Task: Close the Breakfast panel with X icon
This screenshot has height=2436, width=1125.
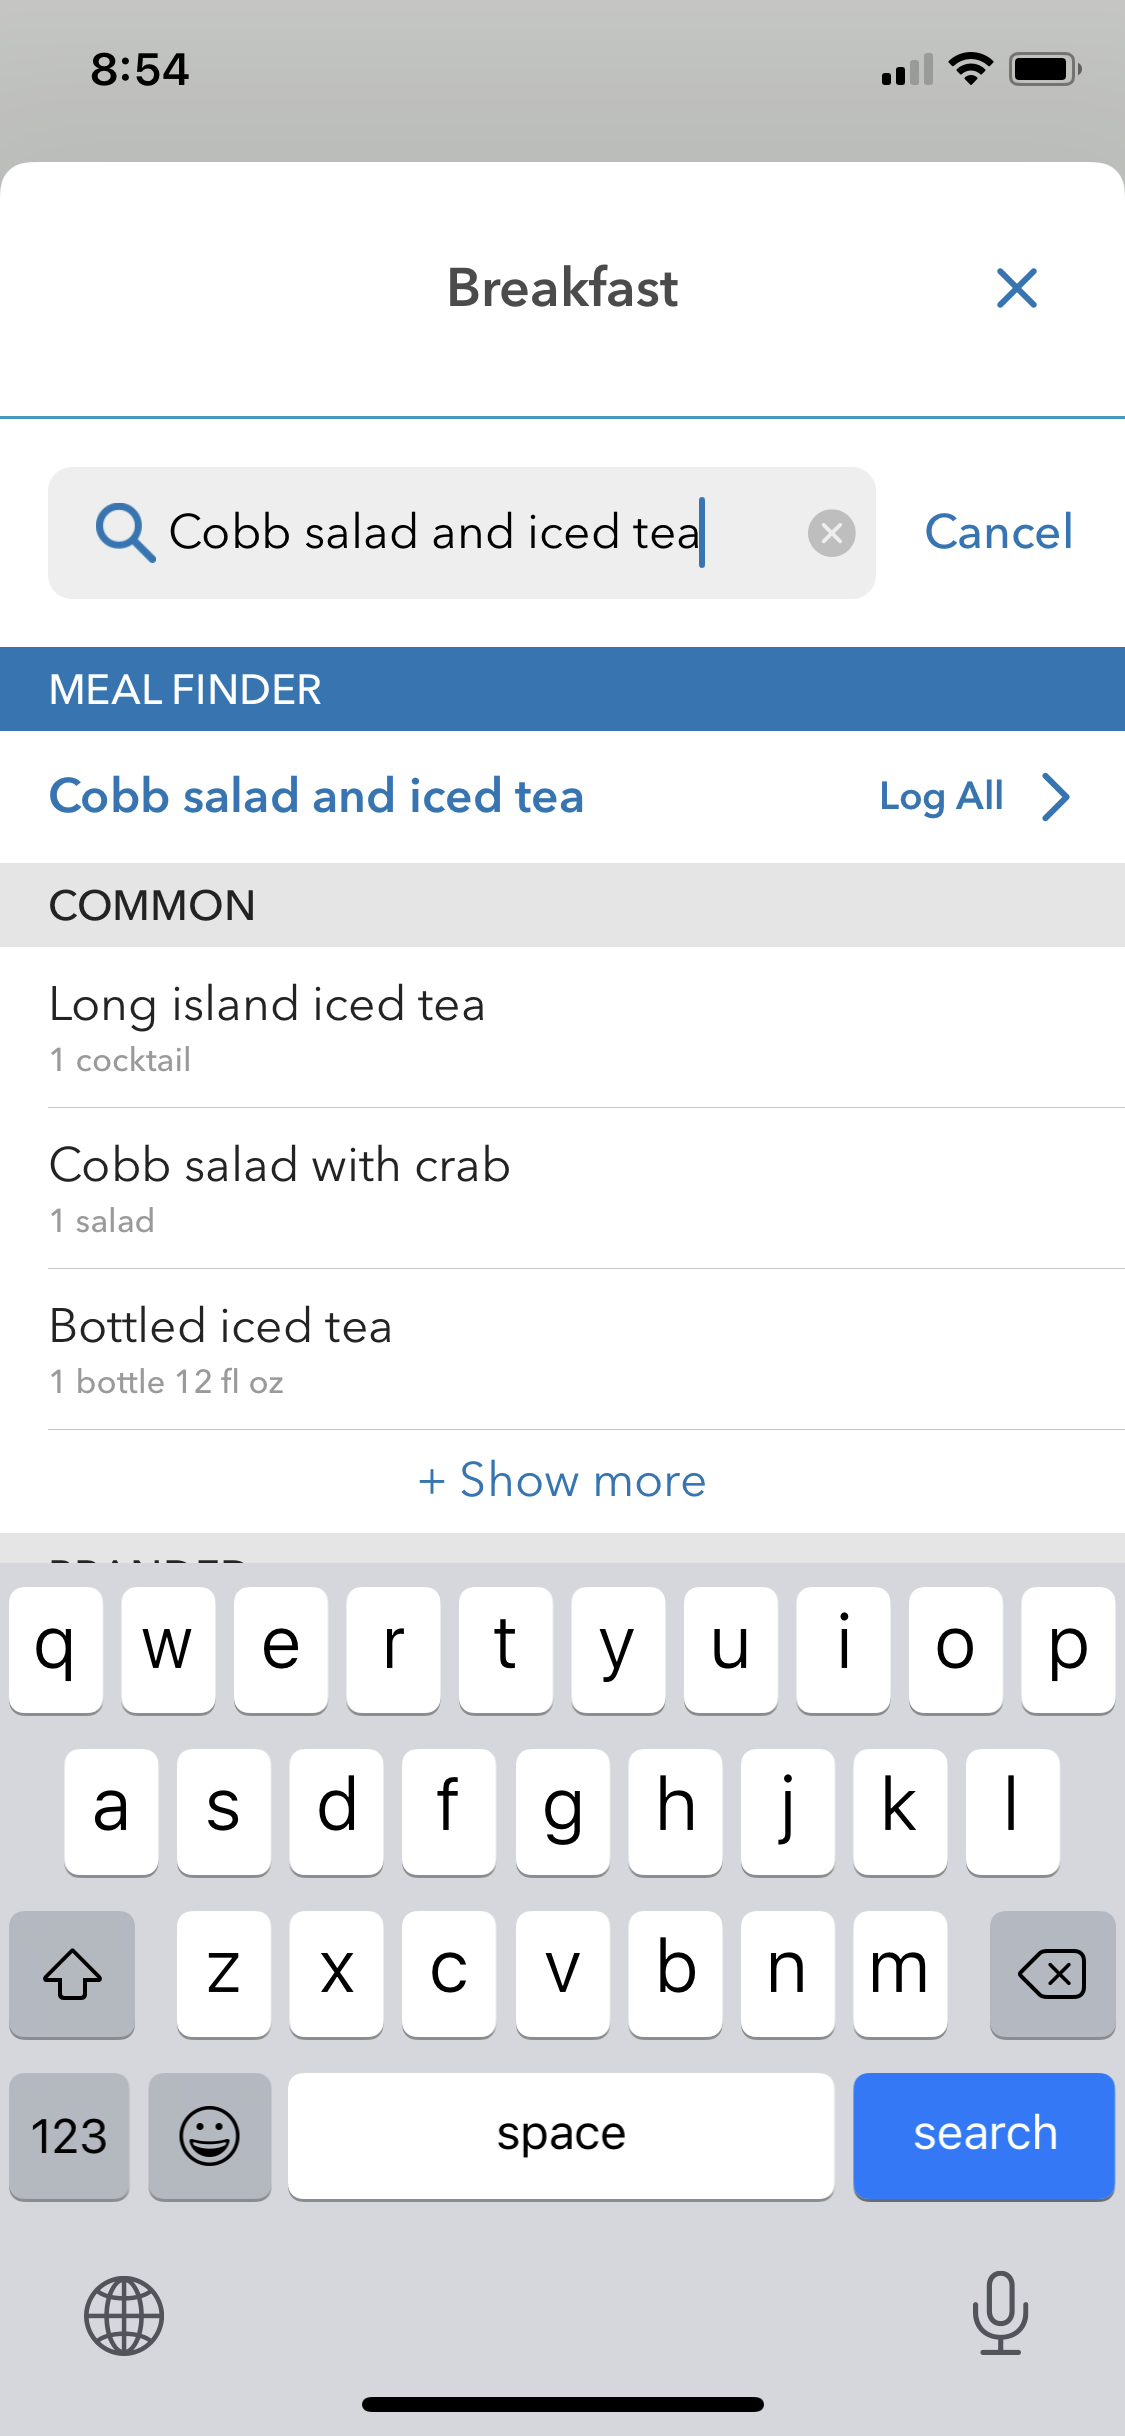Action: pyautogui.click(x=1017, y=288)
